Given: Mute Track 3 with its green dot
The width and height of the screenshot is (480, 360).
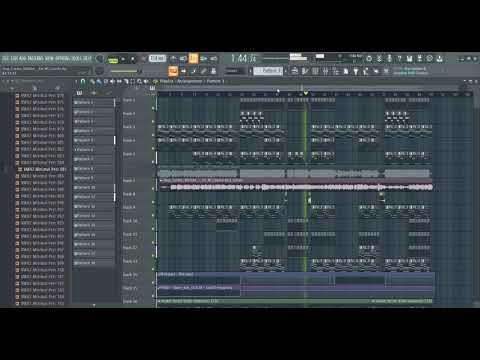Looking at the screenshot, I should pos(153,135).
